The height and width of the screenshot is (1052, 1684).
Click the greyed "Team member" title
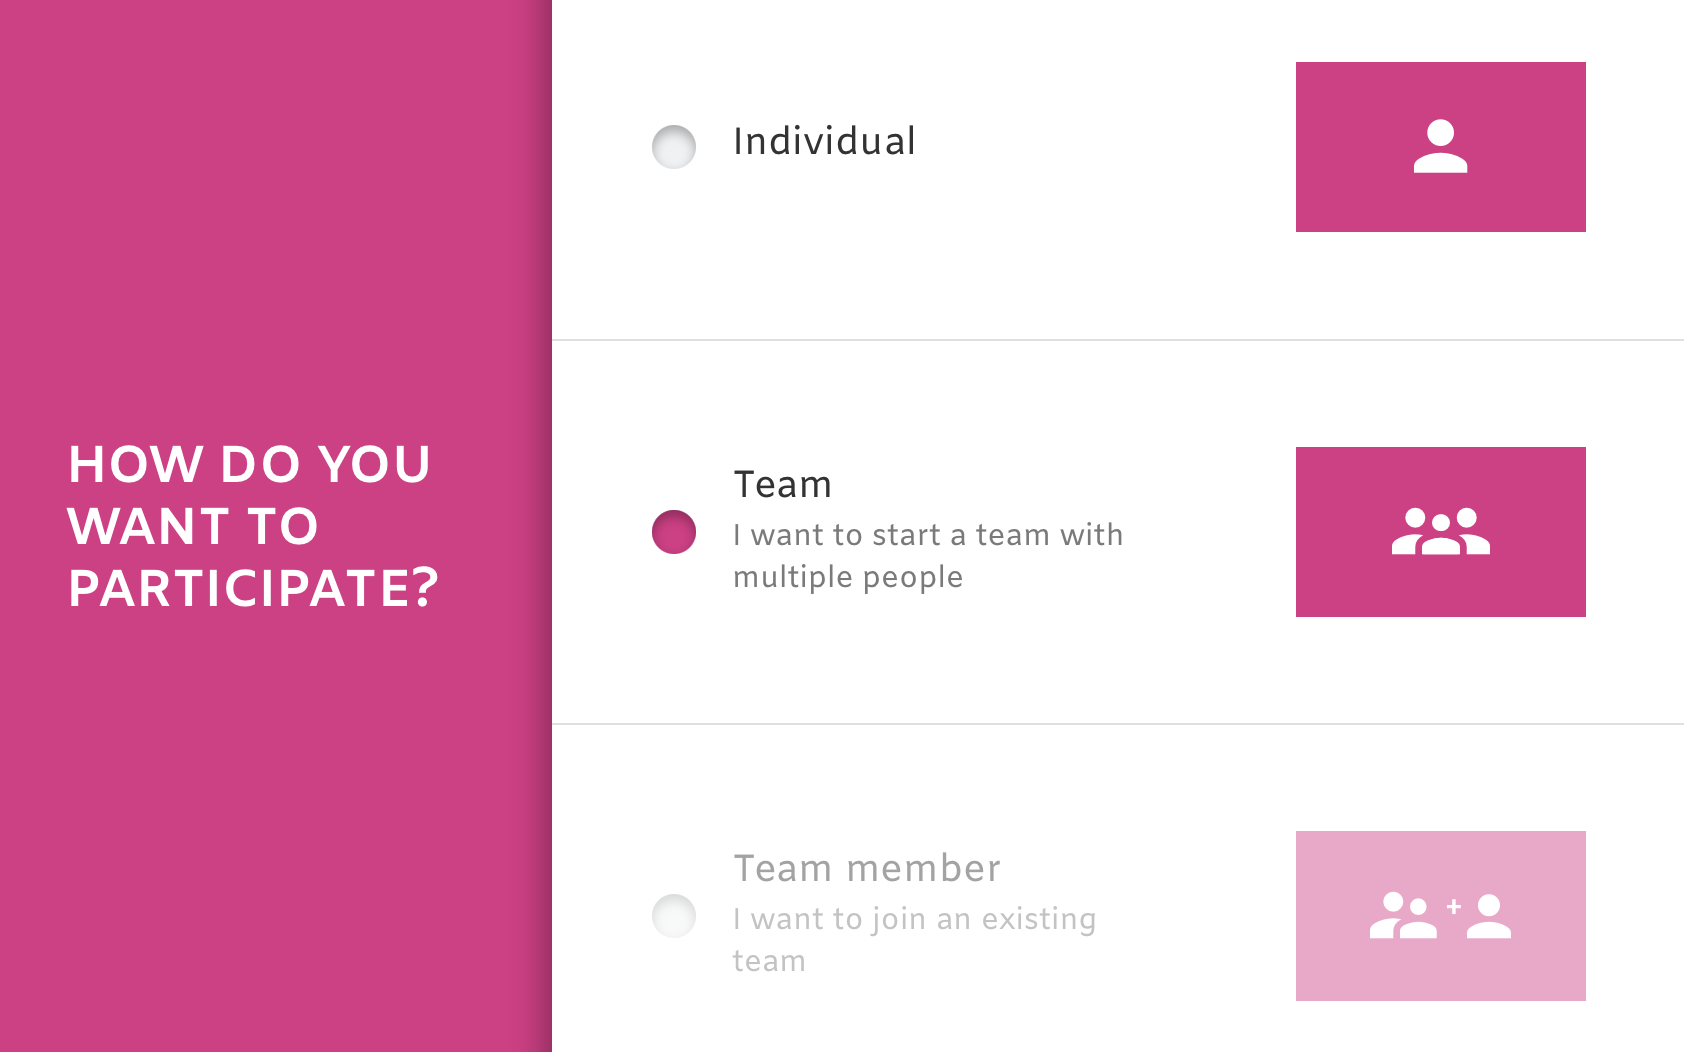[866, 869]
